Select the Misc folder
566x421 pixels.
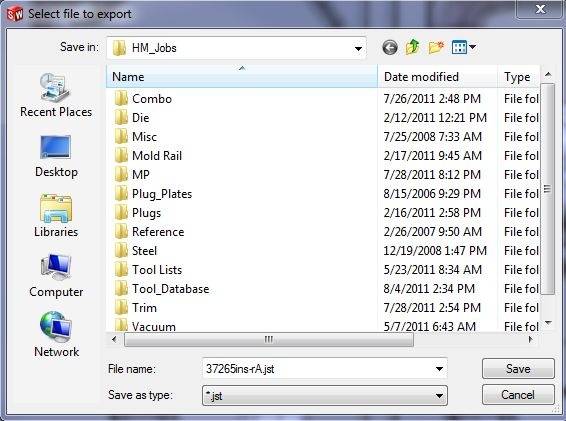coord(135,137)
